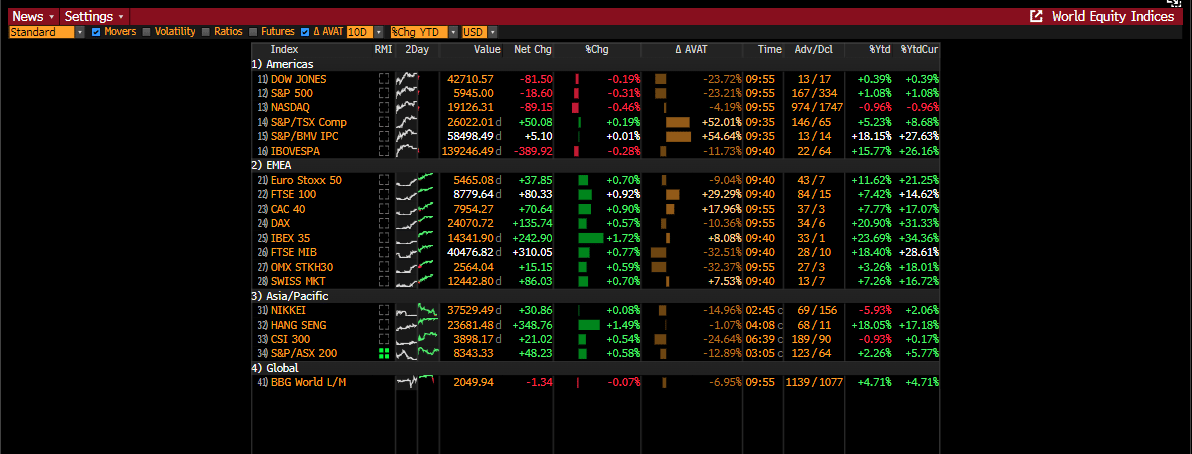
Task: Click the %YtdCur column header
Action: coord(919,49)
